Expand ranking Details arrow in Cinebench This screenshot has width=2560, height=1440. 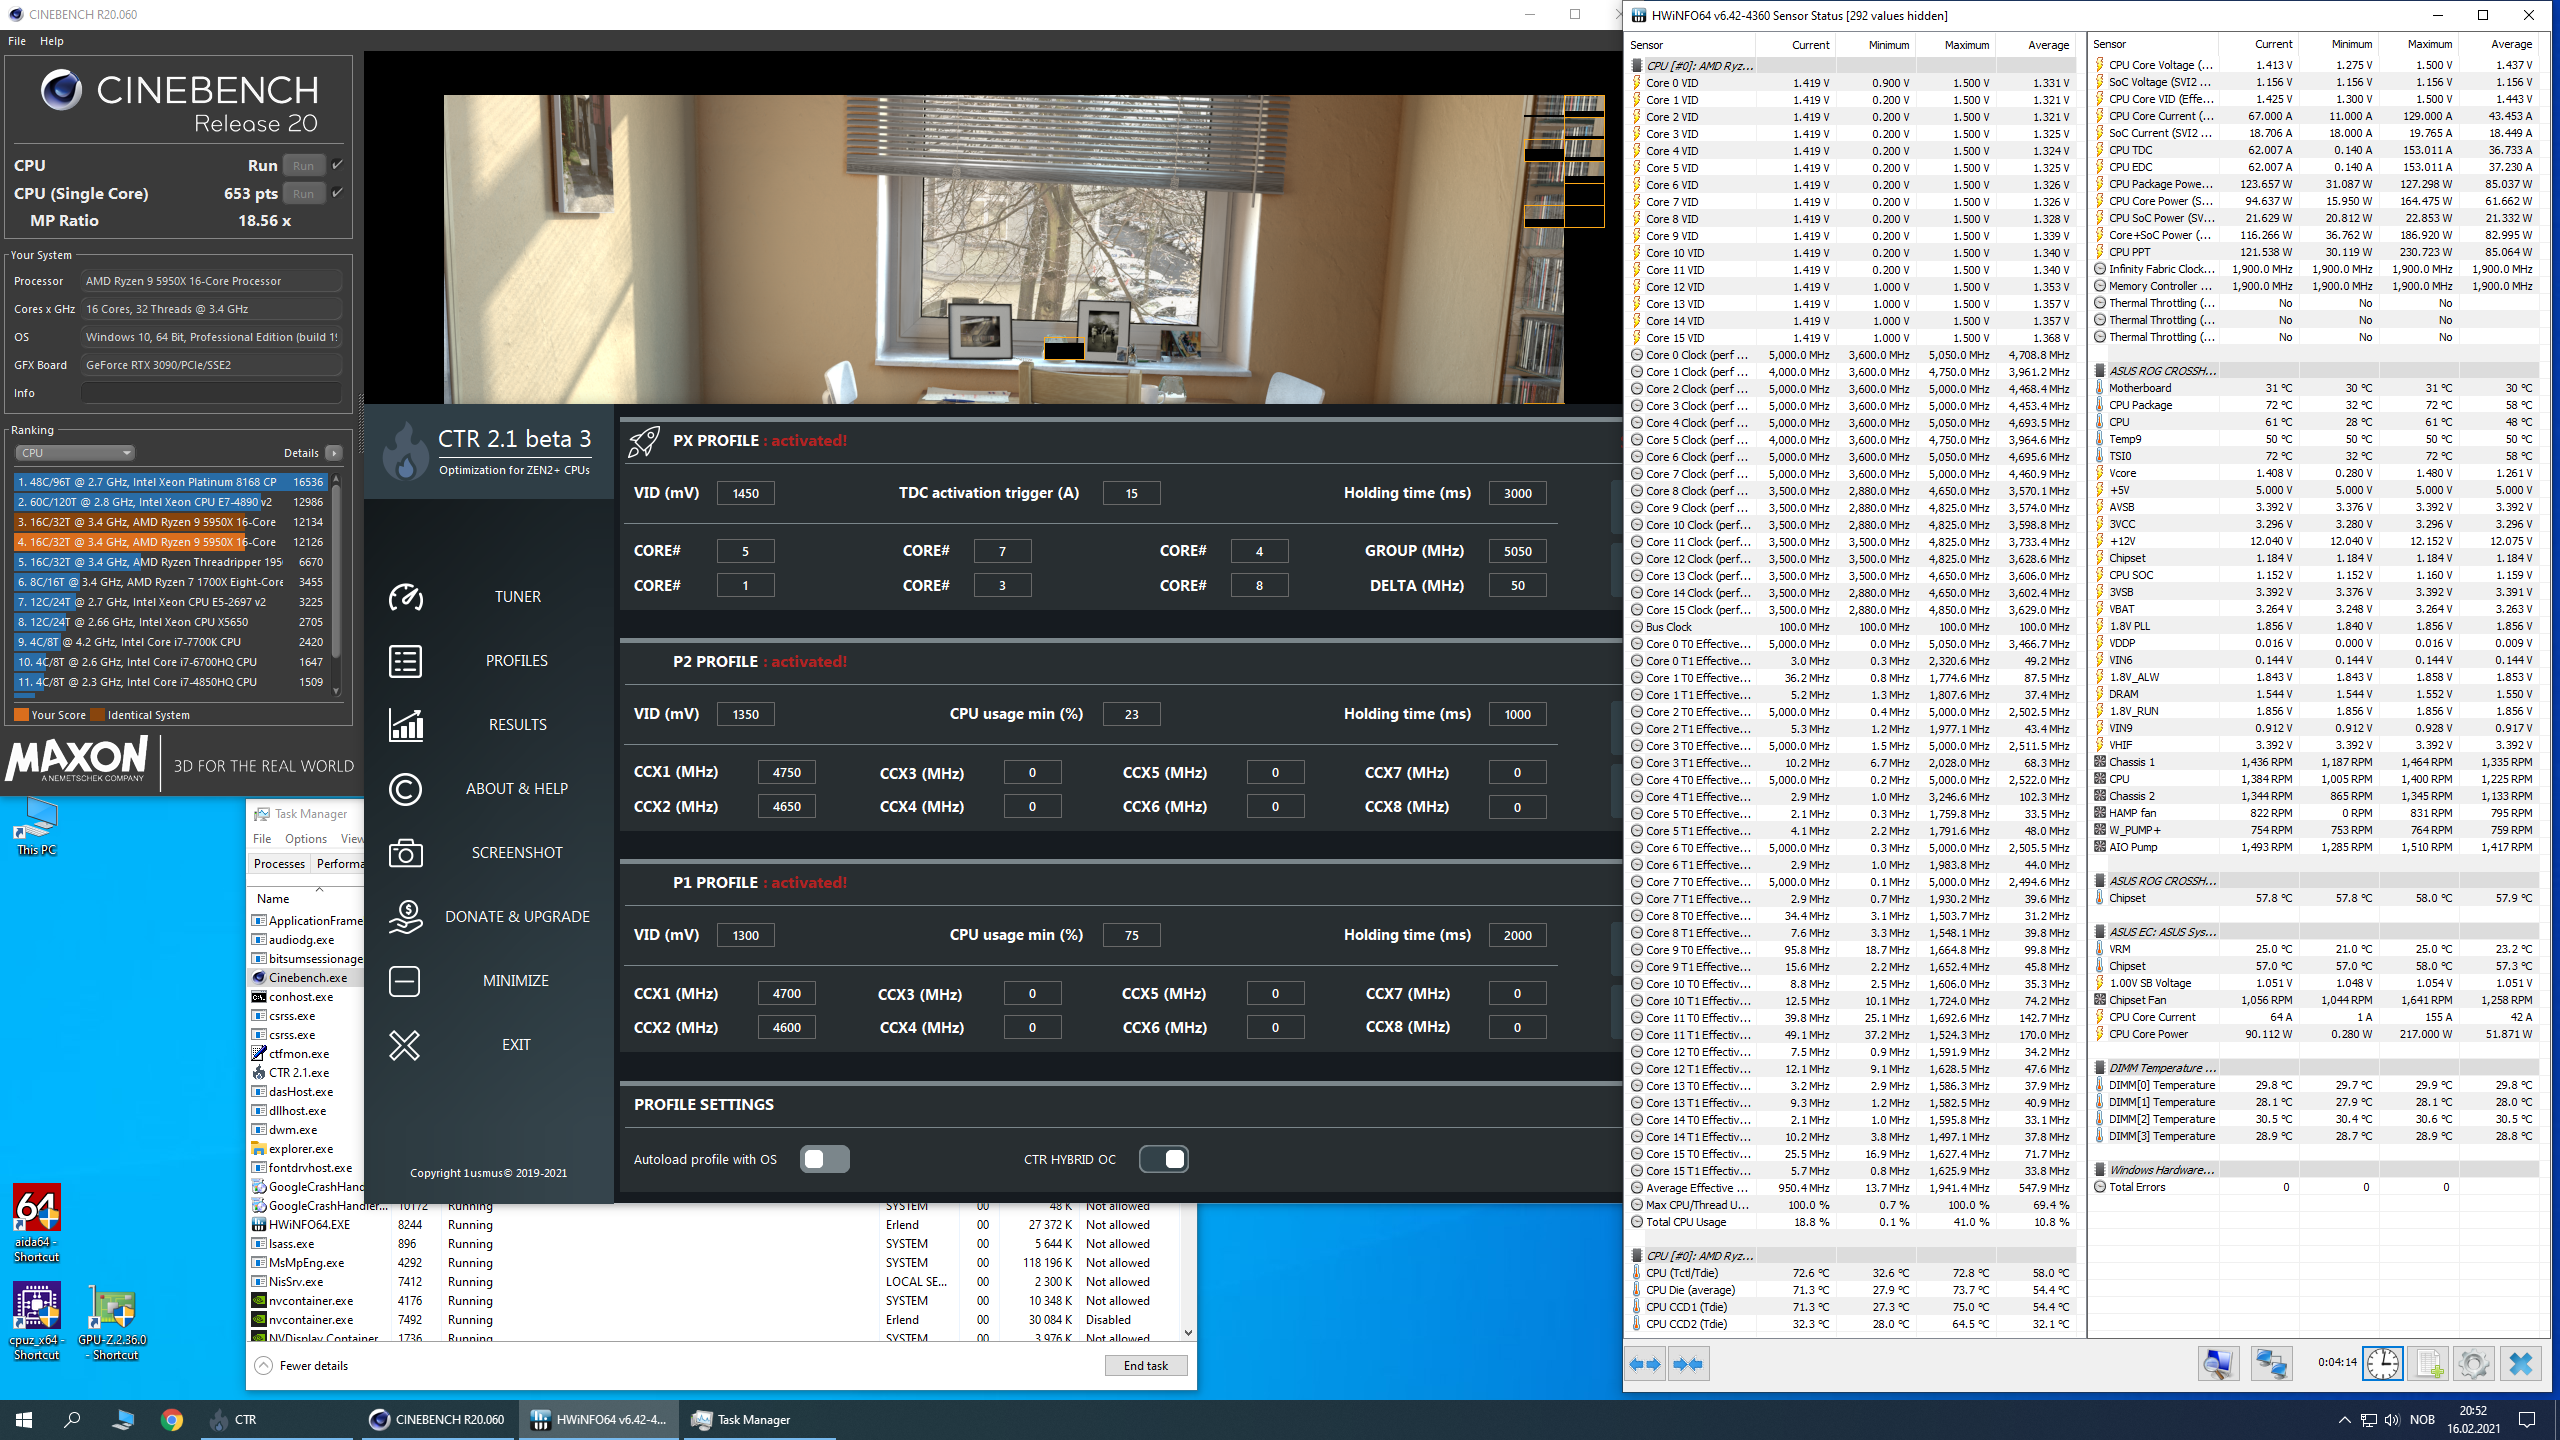pyautogui.click(x=334, y=453)
